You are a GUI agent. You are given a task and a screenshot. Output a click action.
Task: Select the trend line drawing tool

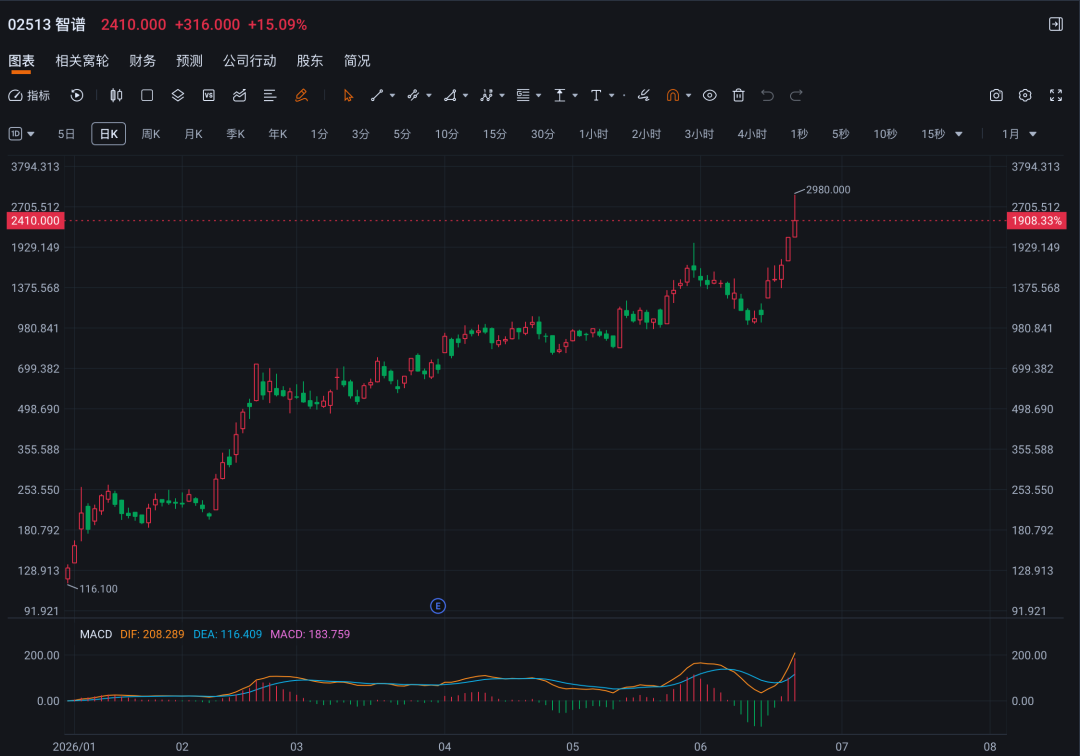[x=377, y=96]
